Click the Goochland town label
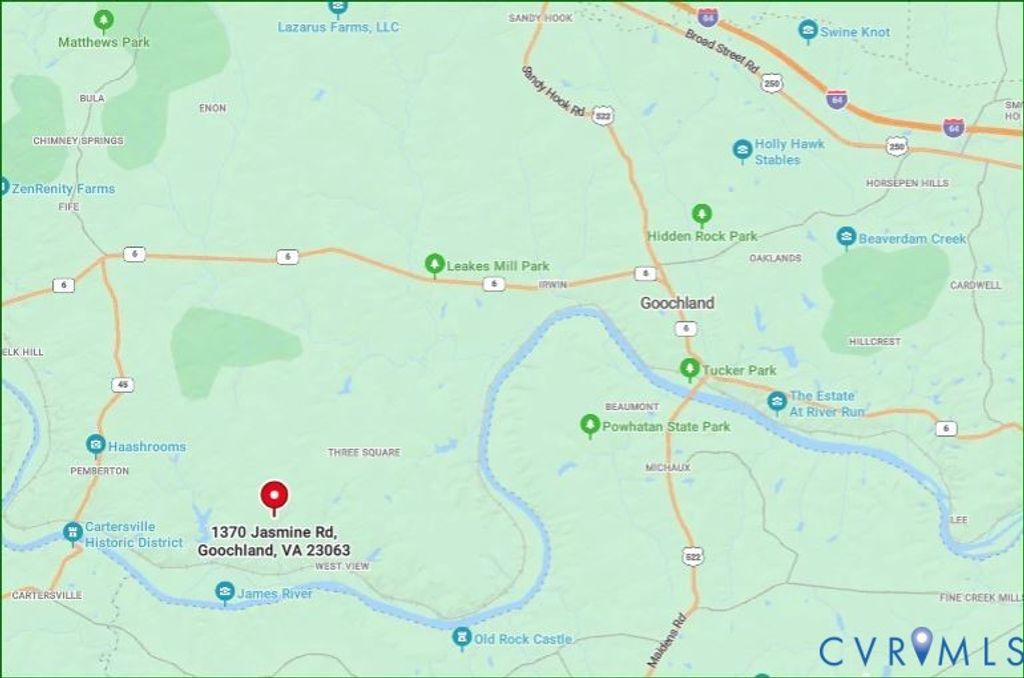 point(677,303)
